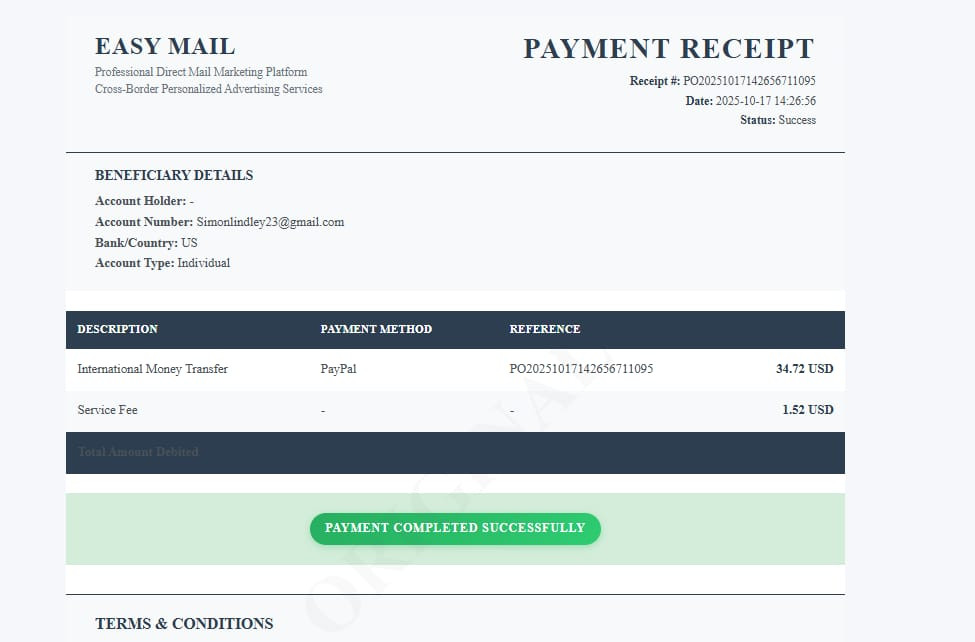This screenshot has height=642, width=975.
Task: Click the Account Type: Individual line
Action: point(162,263)
